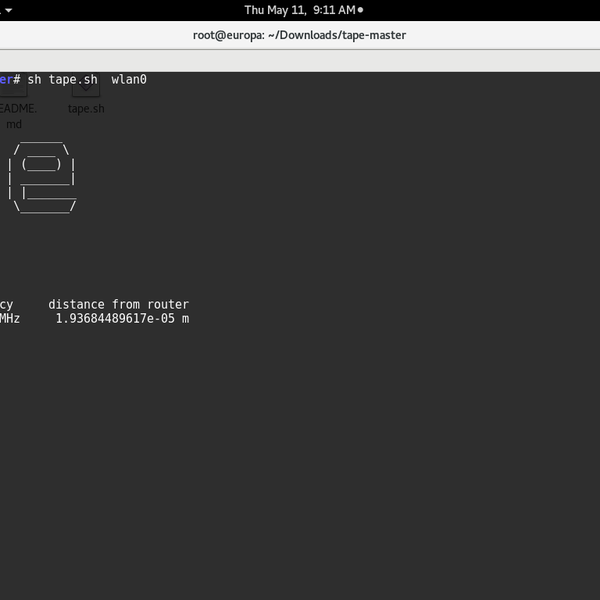The image size is (600, 600).
Task: Click the 1.93684489617e-05 distance value
Action: [115, 318]
